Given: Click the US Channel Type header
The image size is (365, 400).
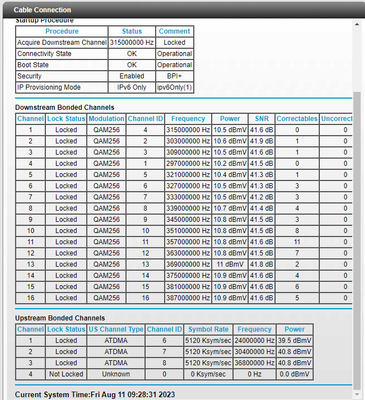Looking at the screenshot, I should [x=116, y=329].
